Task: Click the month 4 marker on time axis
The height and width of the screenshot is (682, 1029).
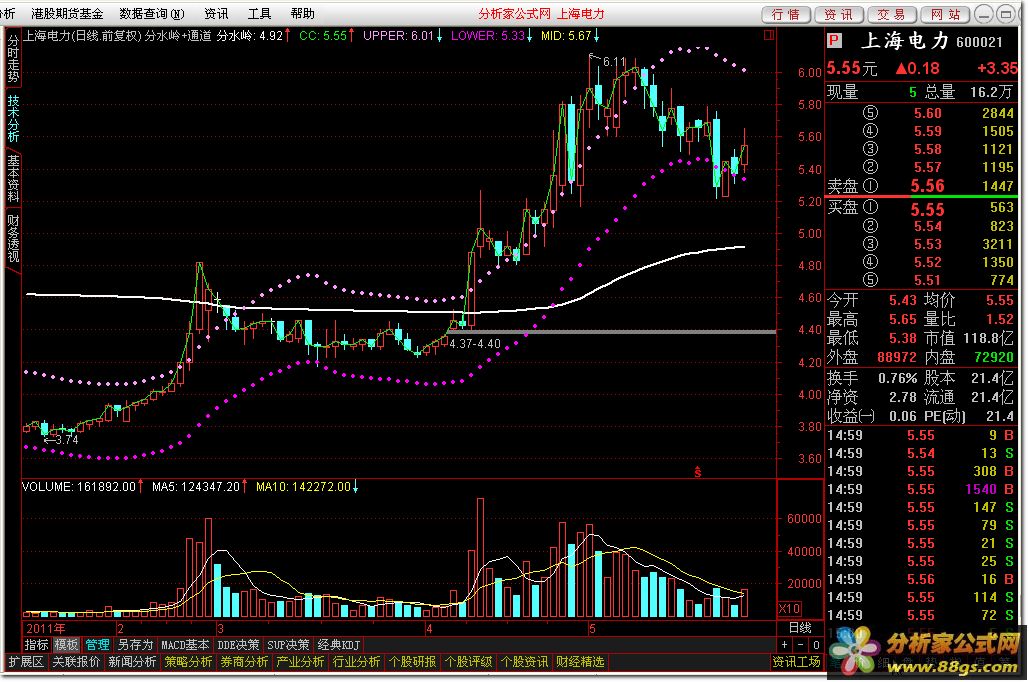Action: click(x=429, y=628)
